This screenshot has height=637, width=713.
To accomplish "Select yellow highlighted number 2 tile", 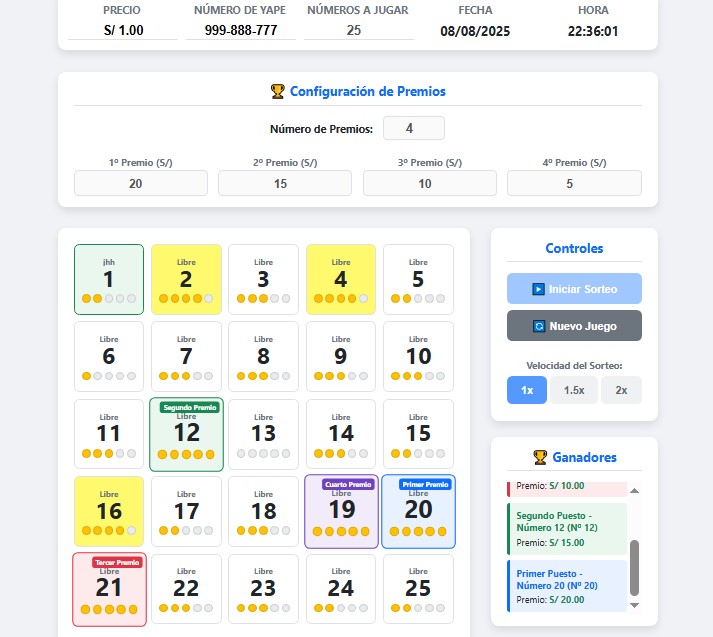I will click(x=186, y=279).
